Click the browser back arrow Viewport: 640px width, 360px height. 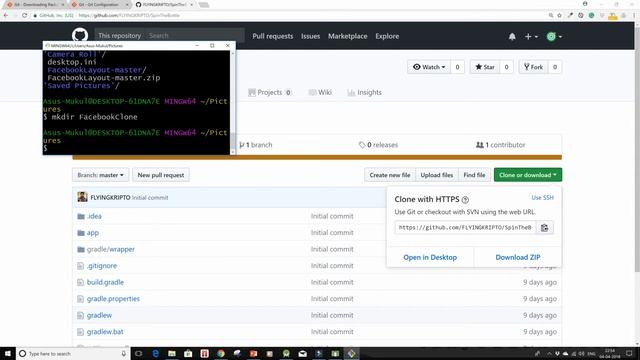coord(6,15)
